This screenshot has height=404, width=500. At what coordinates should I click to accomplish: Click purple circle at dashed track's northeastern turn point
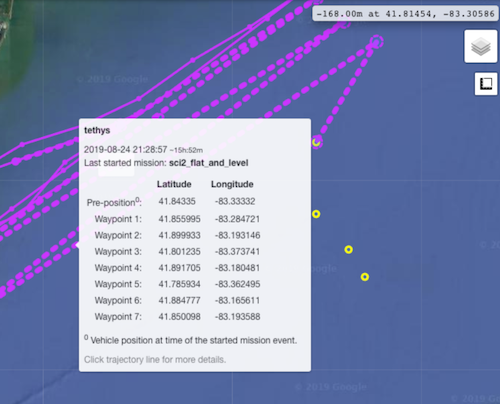tap(376, 42)
